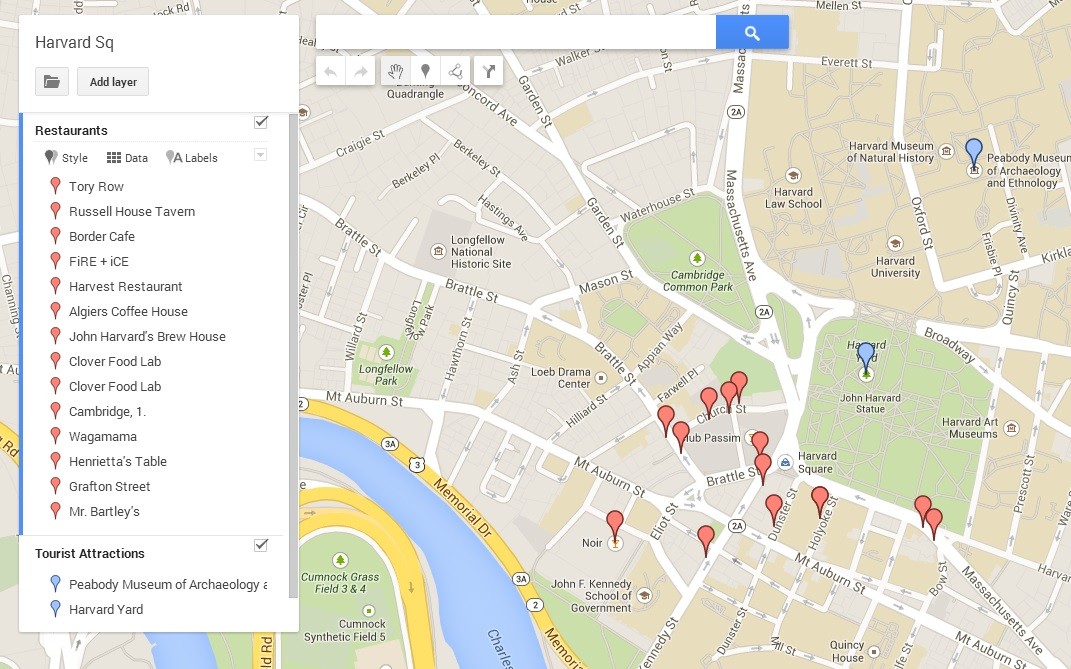Screen dimensions: 1071x669
Task: Open Labels options for Restaurants layer
Action: pyautogui.click(x=192, y=158)
